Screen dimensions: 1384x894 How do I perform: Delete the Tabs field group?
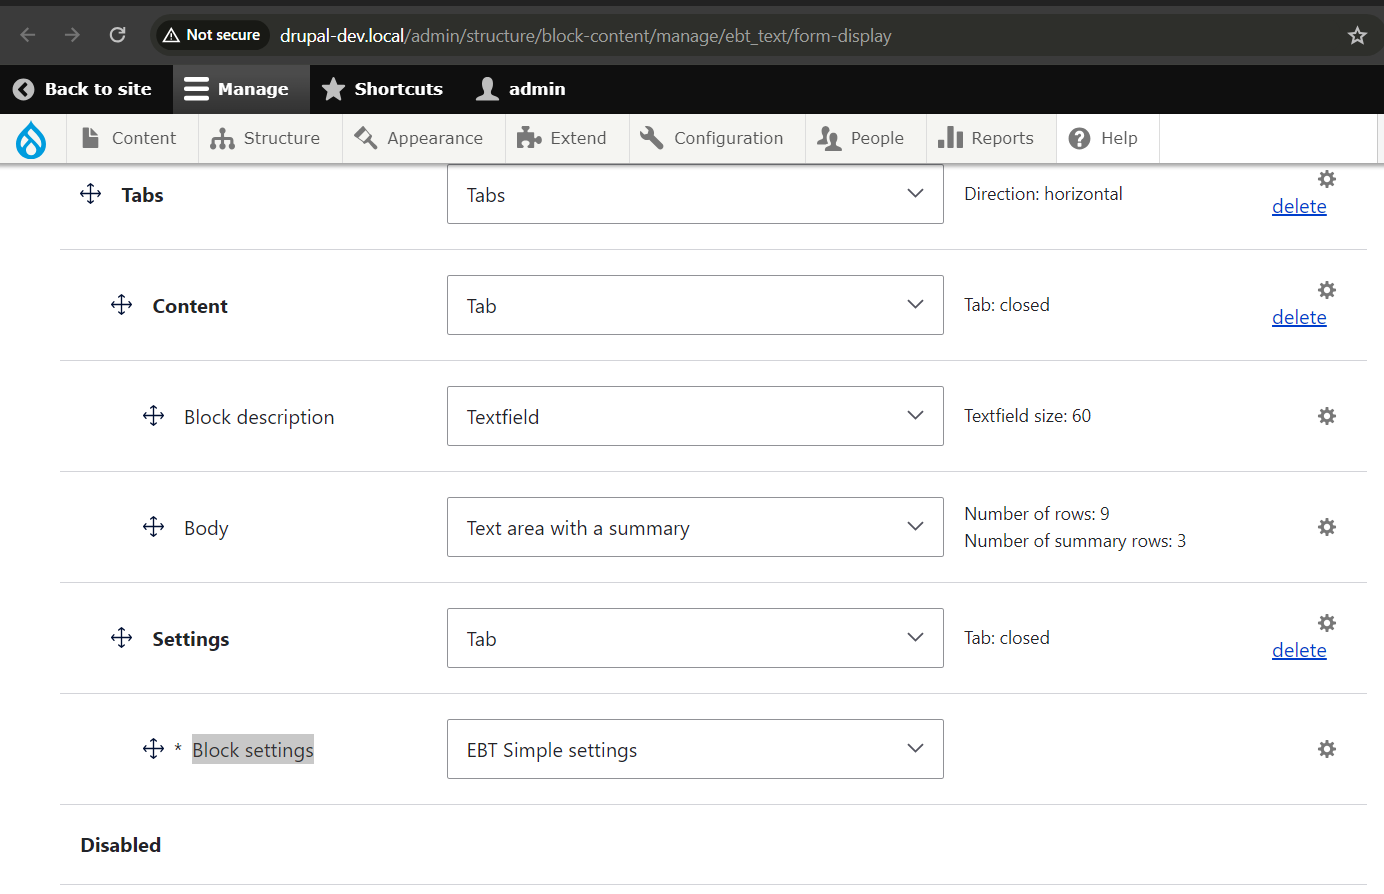[x=1299, y=206]
